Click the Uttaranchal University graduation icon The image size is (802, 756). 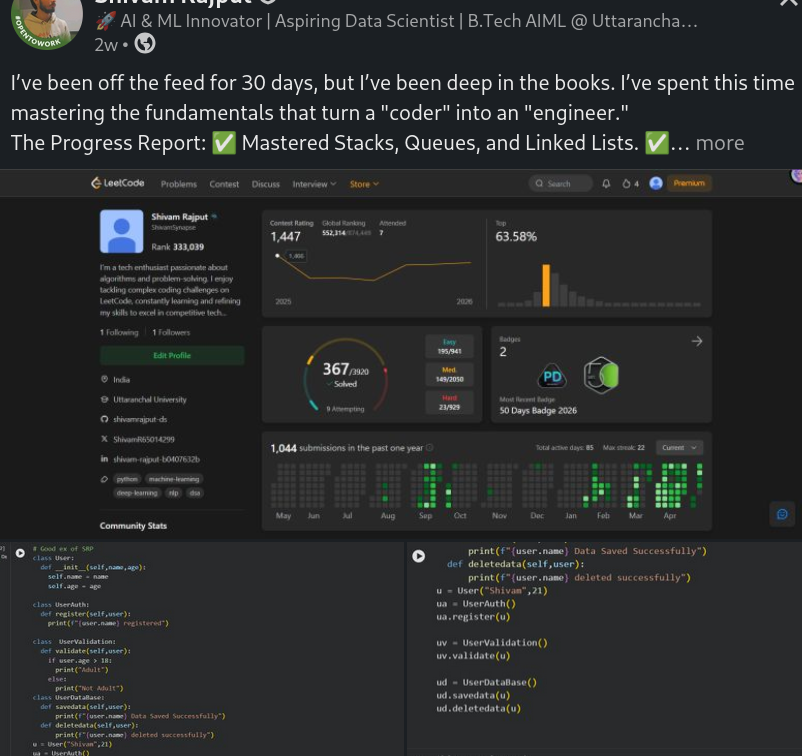pos(104,399)
